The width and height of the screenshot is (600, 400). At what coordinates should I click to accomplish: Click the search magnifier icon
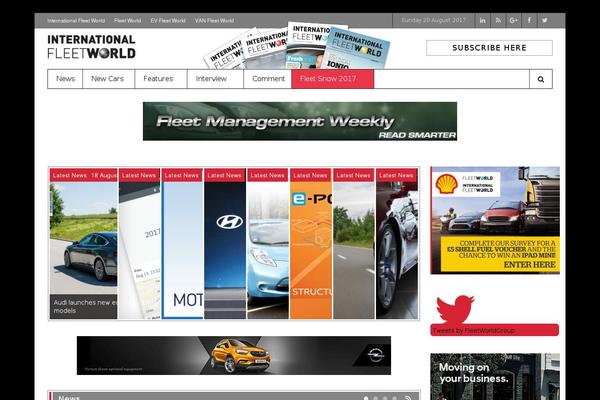tap(541, 79)
